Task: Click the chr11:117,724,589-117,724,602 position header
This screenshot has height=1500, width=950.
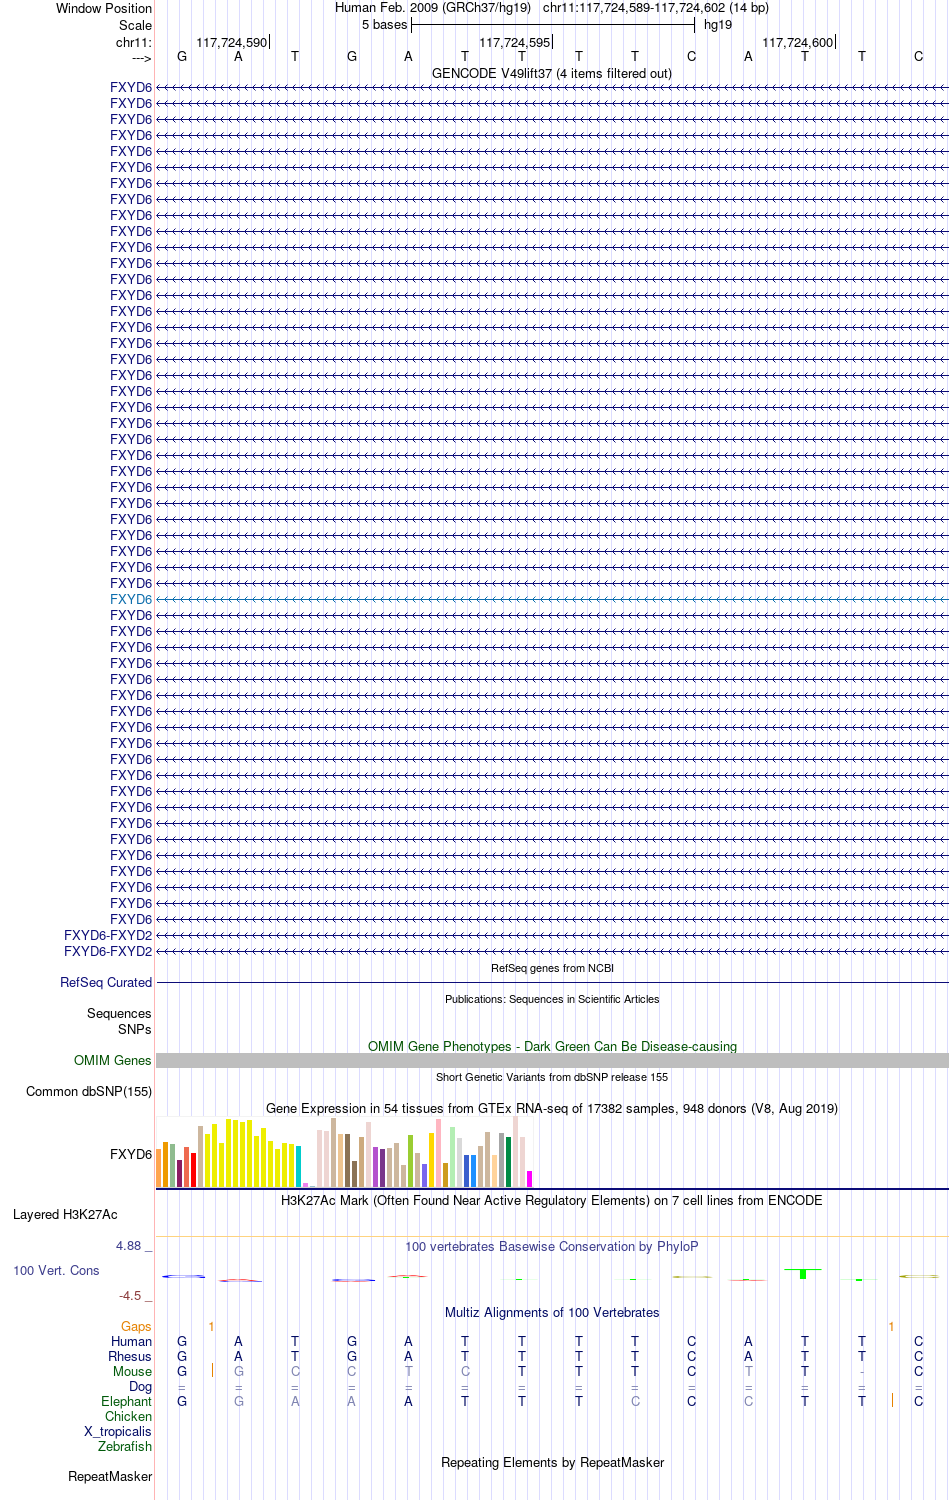Action: (656, 8)
